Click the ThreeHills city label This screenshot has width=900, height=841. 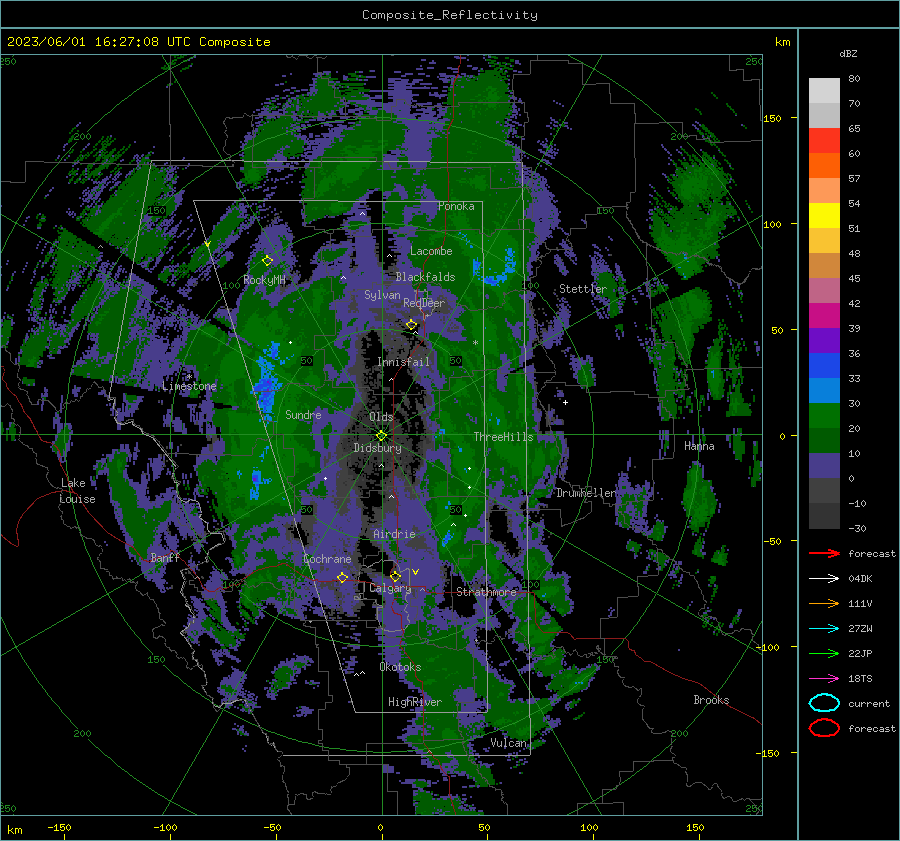click(x=503, y=437)
